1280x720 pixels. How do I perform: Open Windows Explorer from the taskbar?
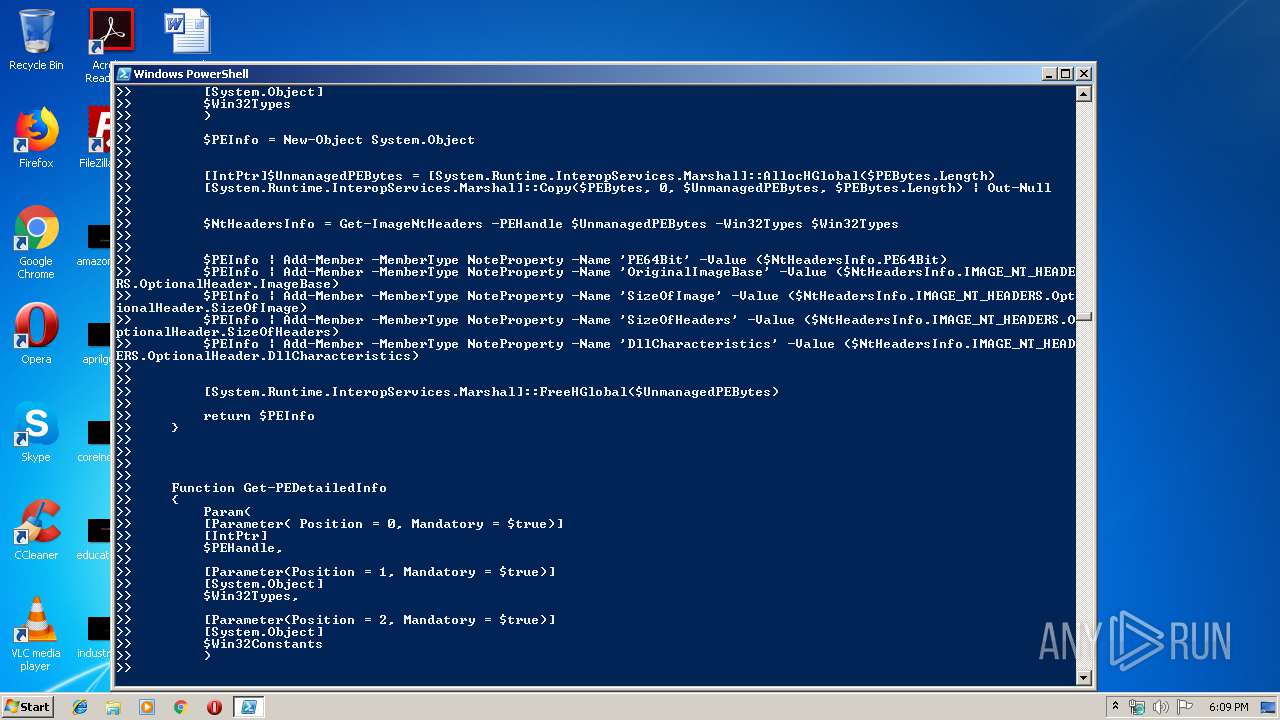[x=113, y=707]
